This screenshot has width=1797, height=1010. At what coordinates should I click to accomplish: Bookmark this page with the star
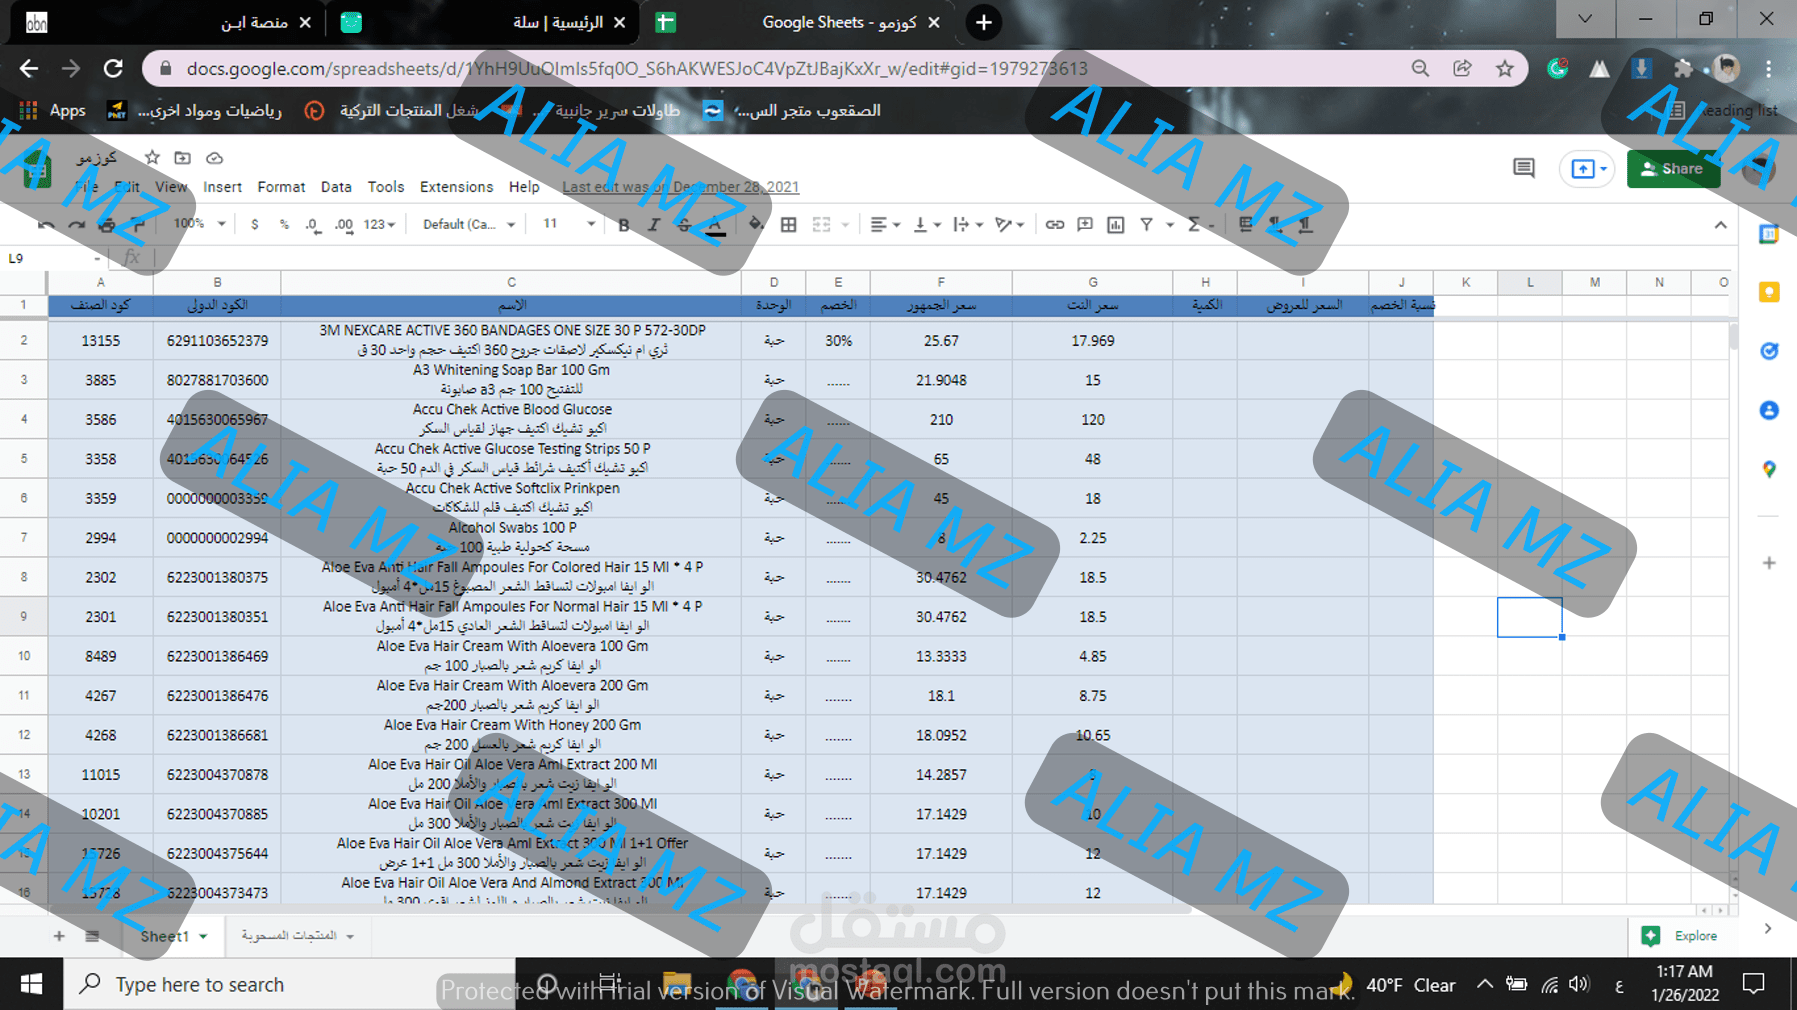[1505, 69]
